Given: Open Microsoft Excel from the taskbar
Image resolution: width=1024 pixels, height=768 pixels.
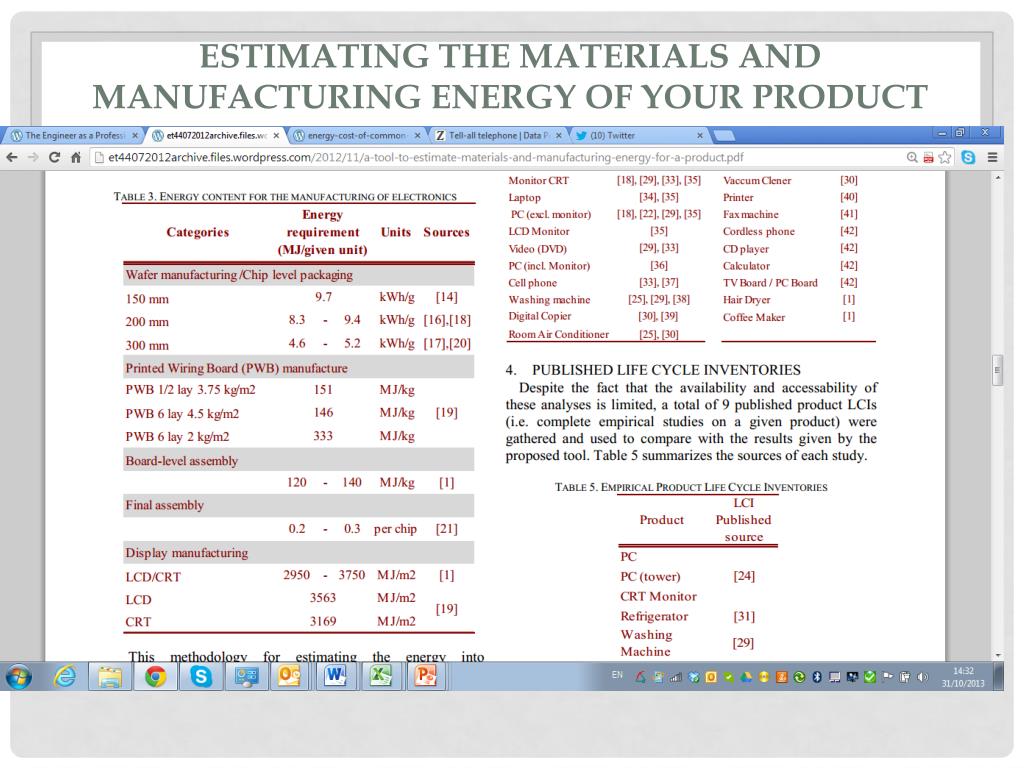Looking at the screenshot, I should coord(380,676).
